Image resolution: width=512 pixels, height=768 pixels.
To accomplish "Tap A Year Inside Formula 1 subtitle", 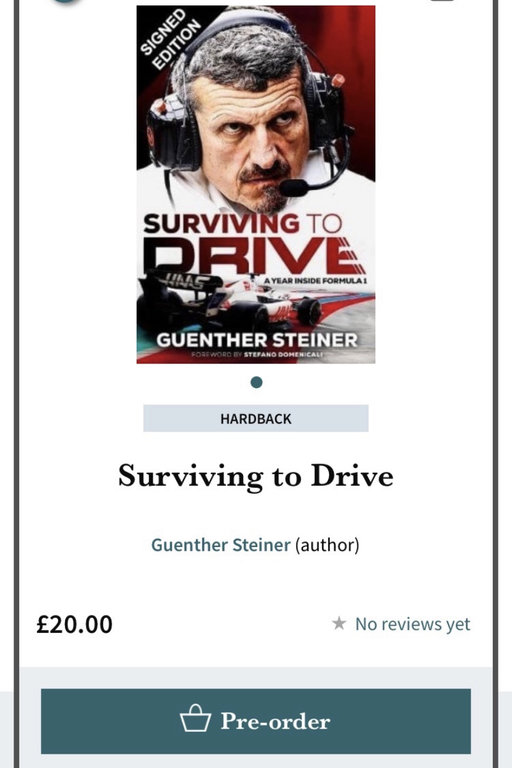I will click(316, 281).
